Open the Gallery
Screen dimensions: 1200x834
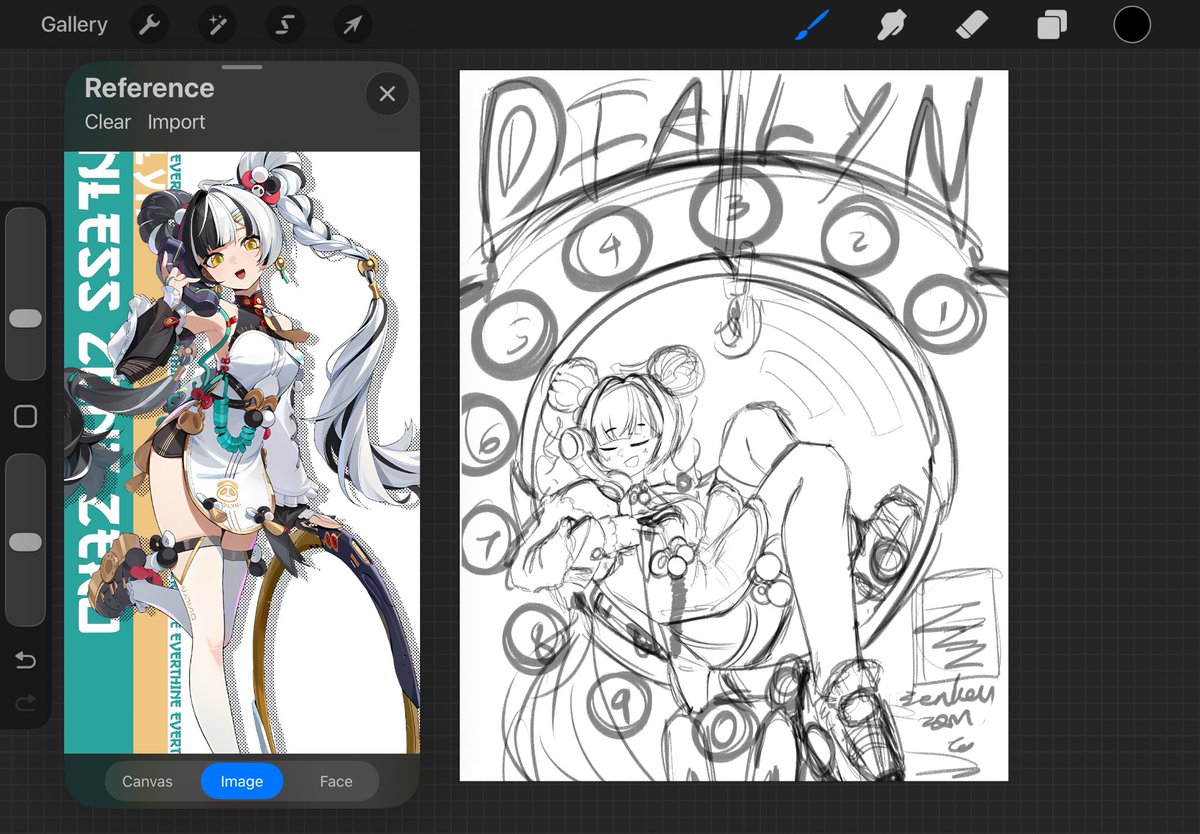pyautogui.click(x=74, y=25)
